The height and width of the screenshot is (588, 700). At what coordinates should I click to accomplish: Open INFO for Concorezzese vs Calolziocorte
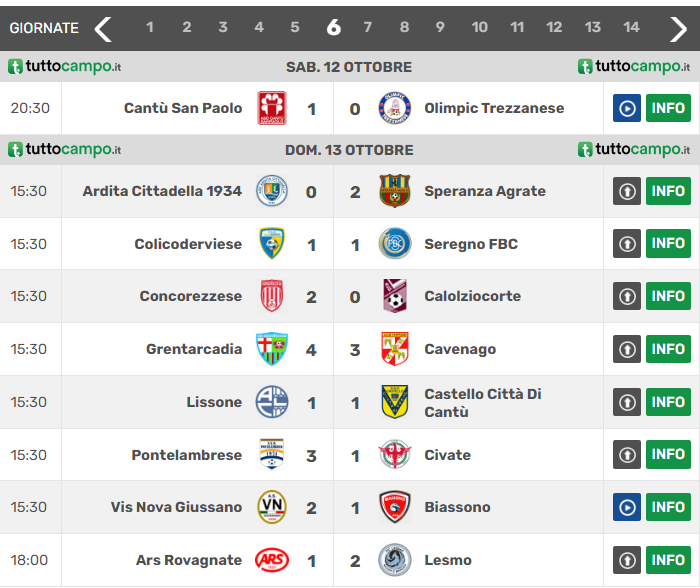(x=668, y=296)
